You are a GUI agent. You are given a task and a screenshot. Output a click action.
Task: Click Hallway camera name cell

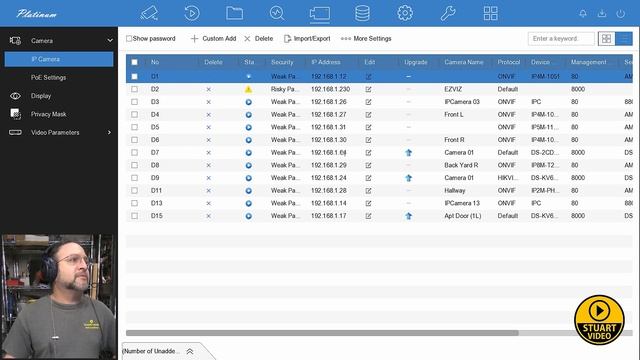click(x=455, y=190)
